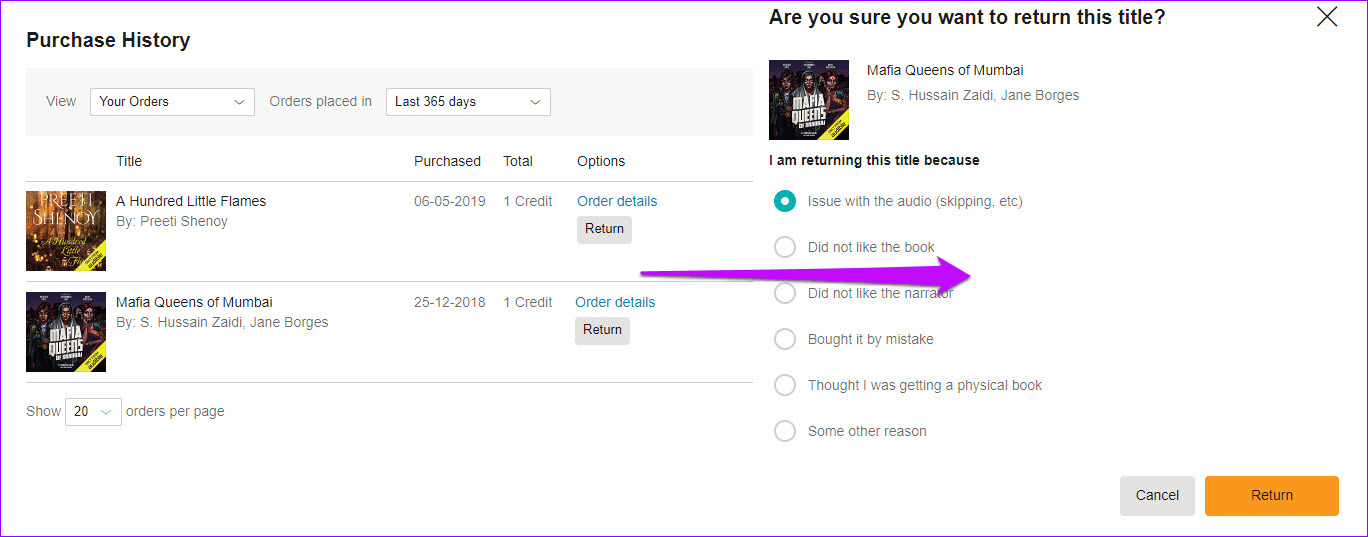Open Order details for Mafia Queens of Mumbai

coord(615,302)
